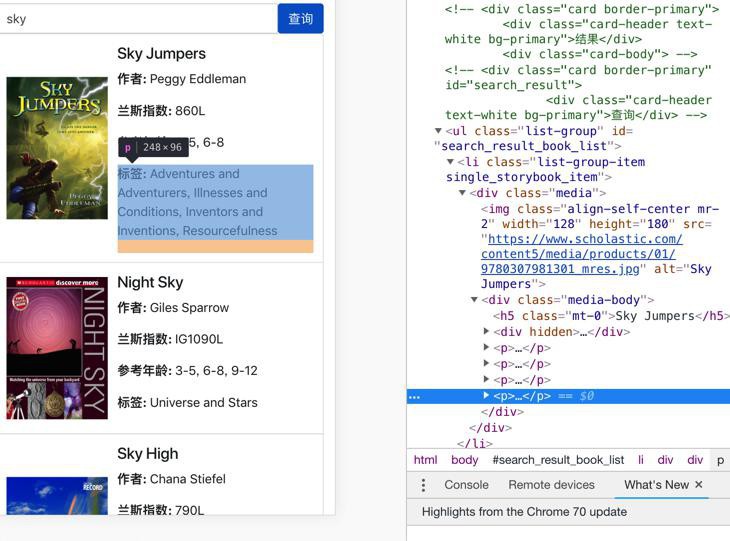Click Lexile value 790L
This screenshot has height=541, width=730.
tap(189, 510)
